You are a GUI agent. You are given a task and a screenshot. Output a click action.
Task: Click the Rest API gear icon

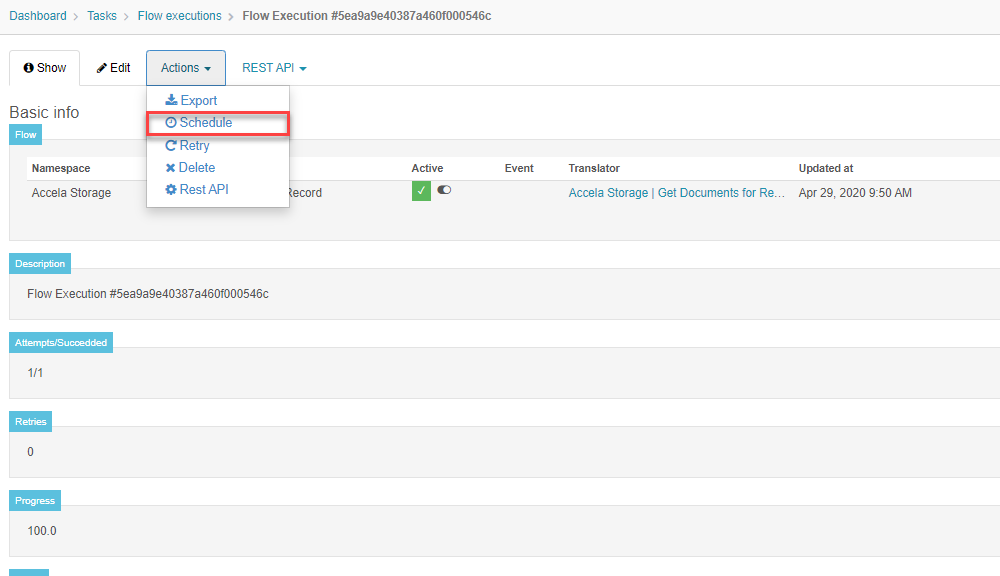click(171, 189)
